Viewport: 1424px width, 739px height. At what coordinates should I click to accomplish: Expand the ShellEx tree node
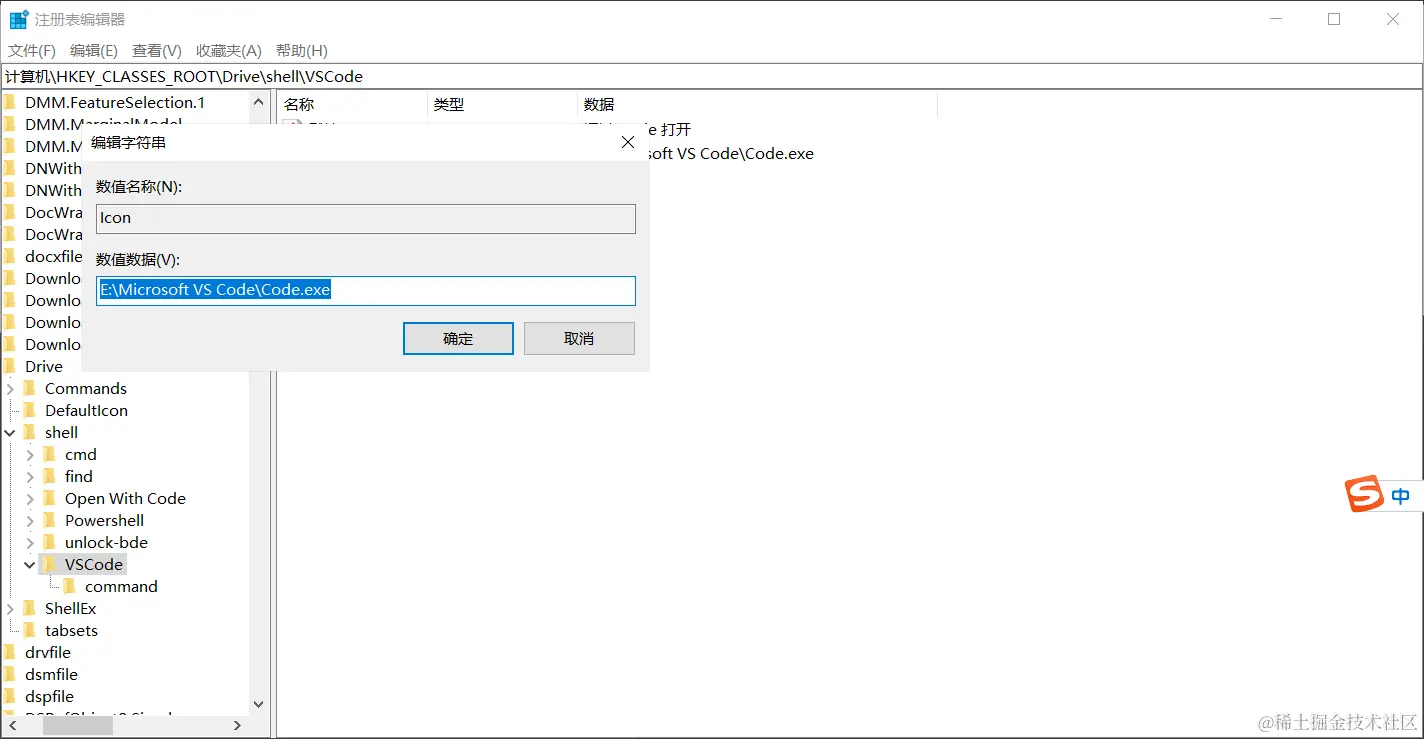10,608
